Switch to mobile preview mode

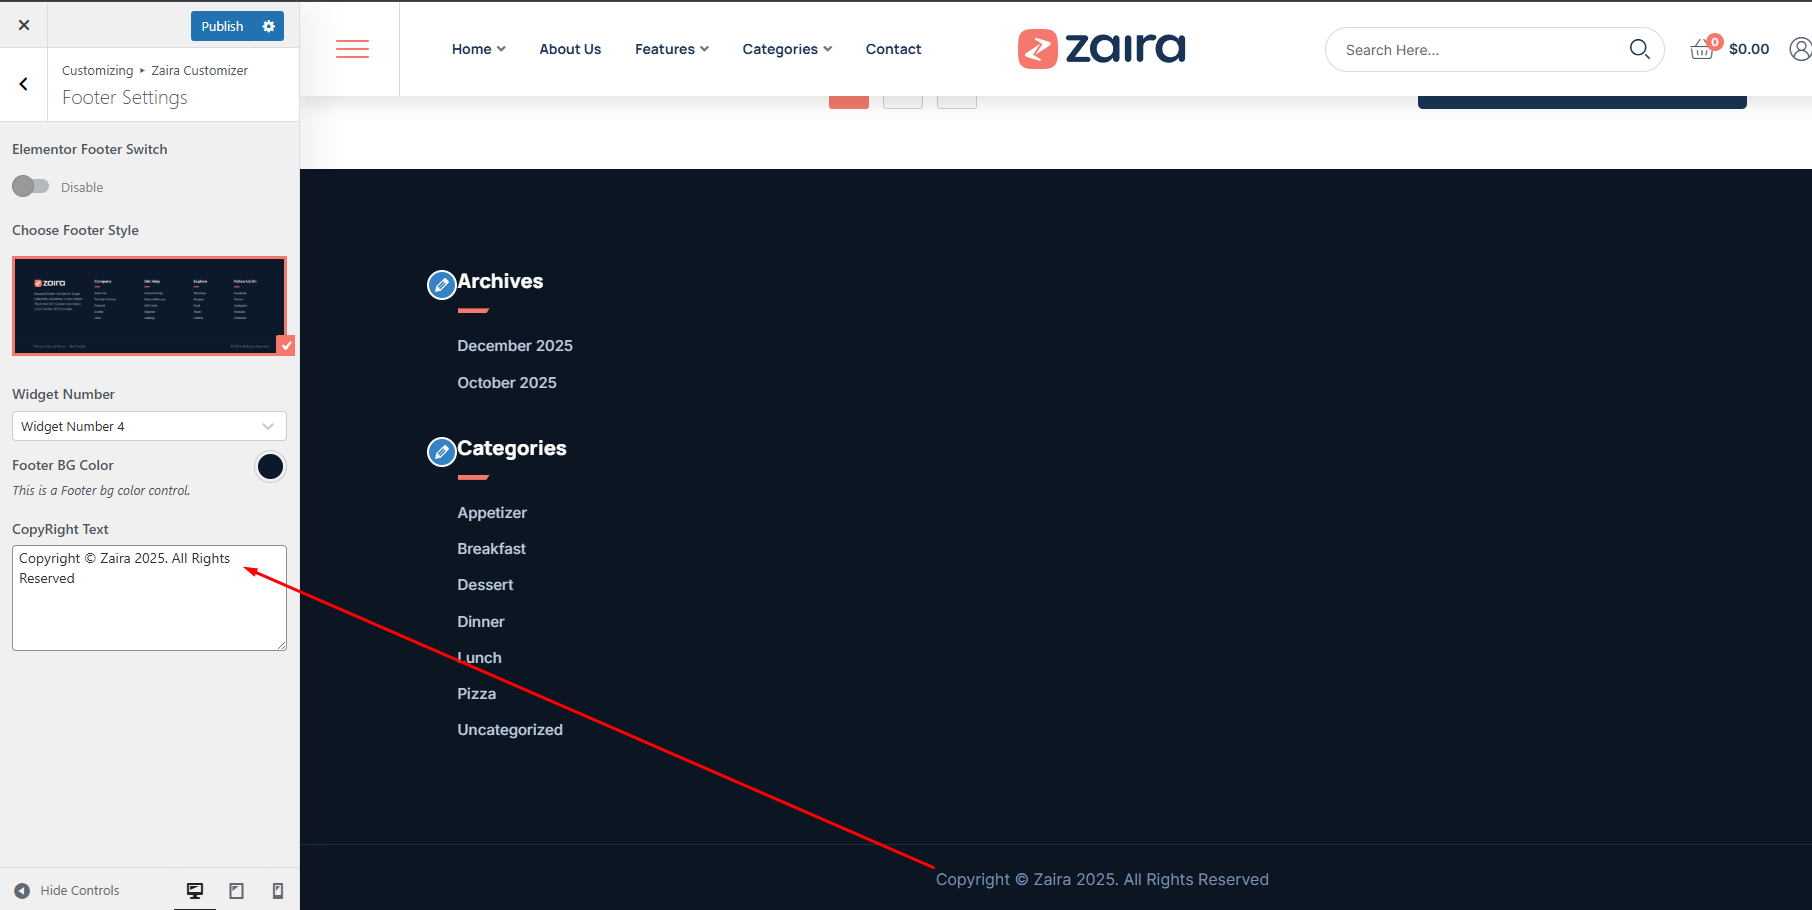point(278,890)
